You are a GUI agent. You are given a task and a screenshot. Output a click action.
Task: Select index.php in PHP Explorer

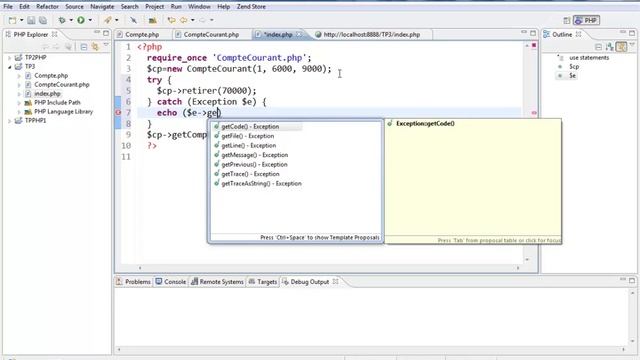47,93
